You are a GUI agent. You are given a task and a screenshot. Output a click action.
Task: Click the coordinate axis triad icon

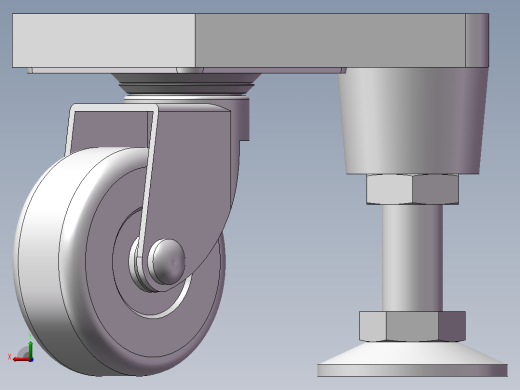21,348
